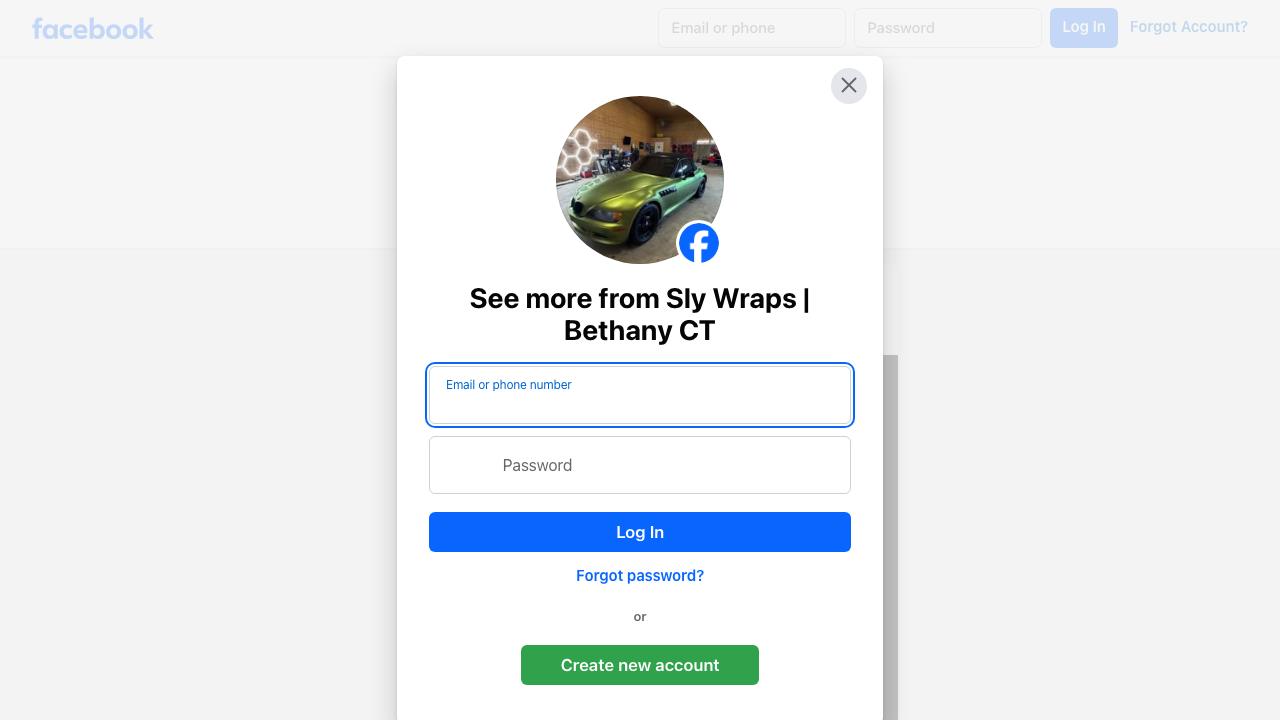The width and height of the screenshot is (1280, 720).
Task: Click the 'Password' placeholder text in the dialog
Action: (537, 465)
